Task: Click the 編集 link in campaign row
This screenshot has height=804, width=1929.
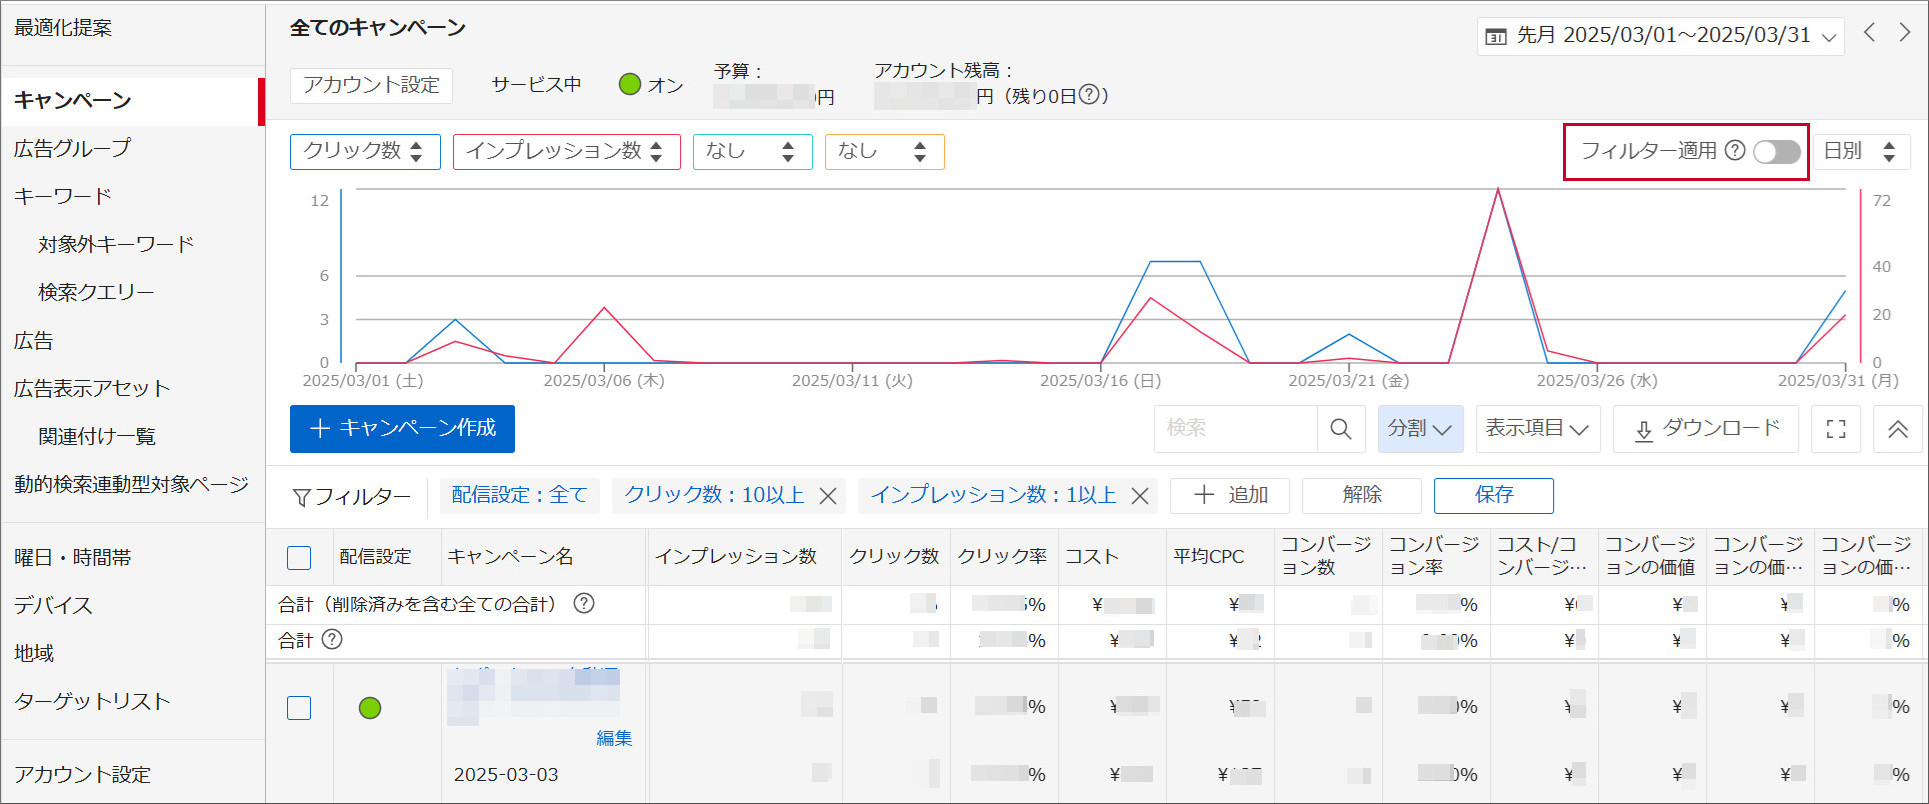Action: [x=614, y=738]
